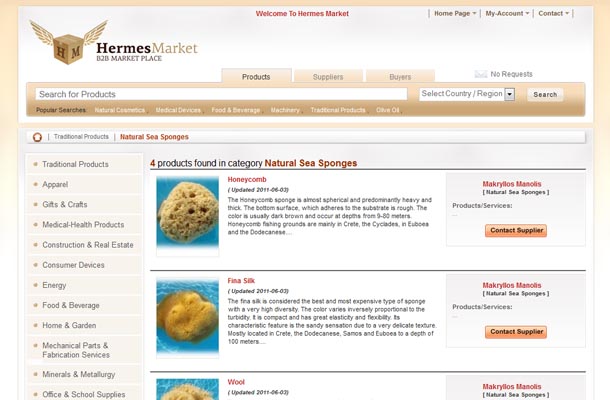Image resolution: width=610 pixels, height=400 pixels.
Task: Click the envelope icon beside No Requests
Action: pyautogui.click(x=481, y=74)
